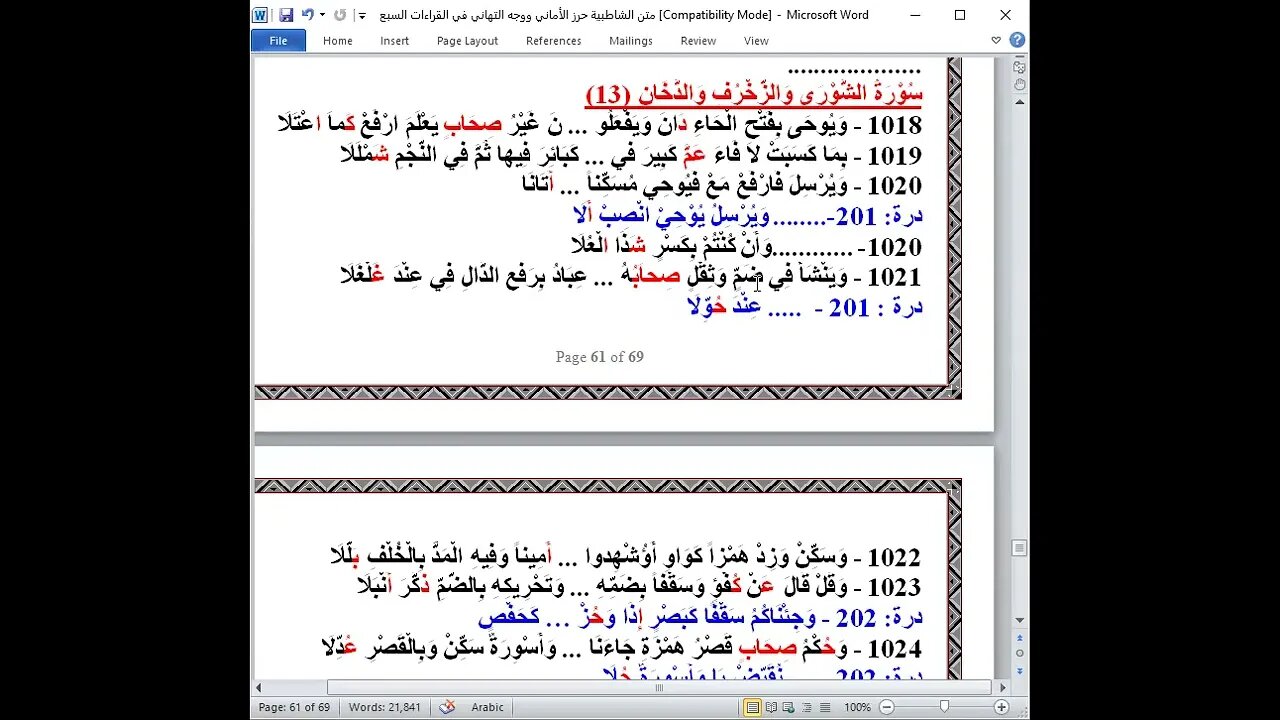The image size is (1280, 720).
Task: Open the Page Layout ribbon tab
Action: coord(467,41)
